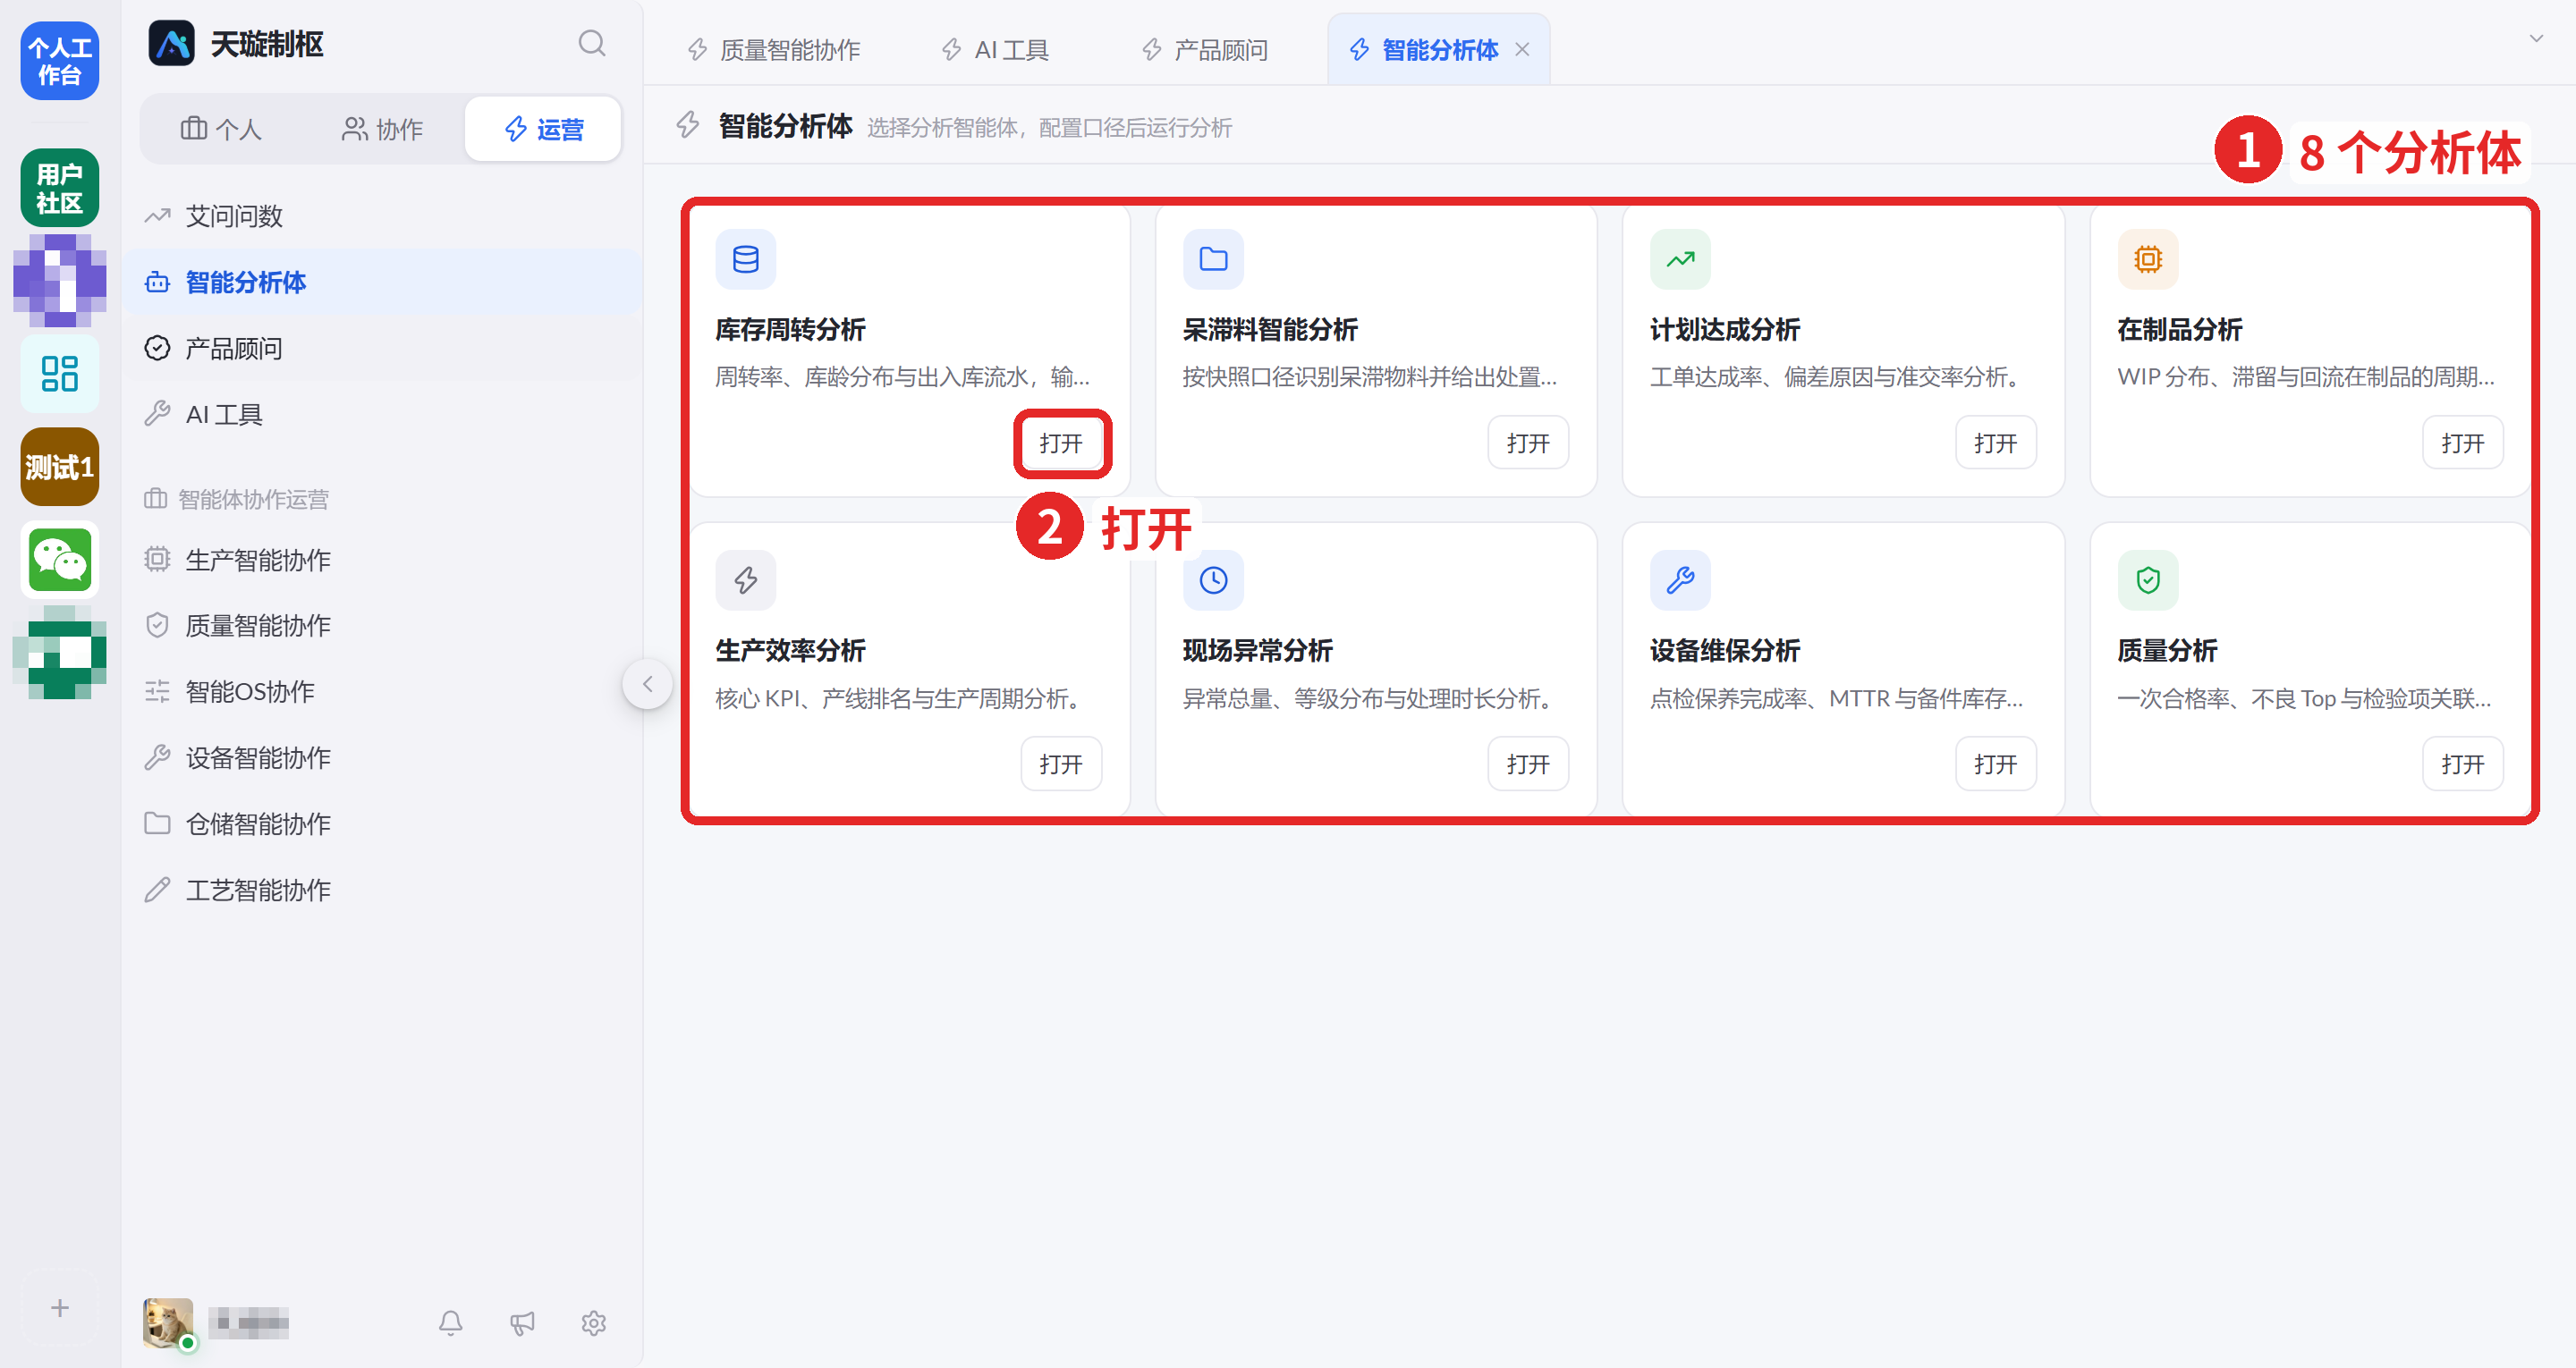Add new workspace with plus icon
Image resolution: width=2576 pixels, height=1368 pixels.
pos(60,1308)
